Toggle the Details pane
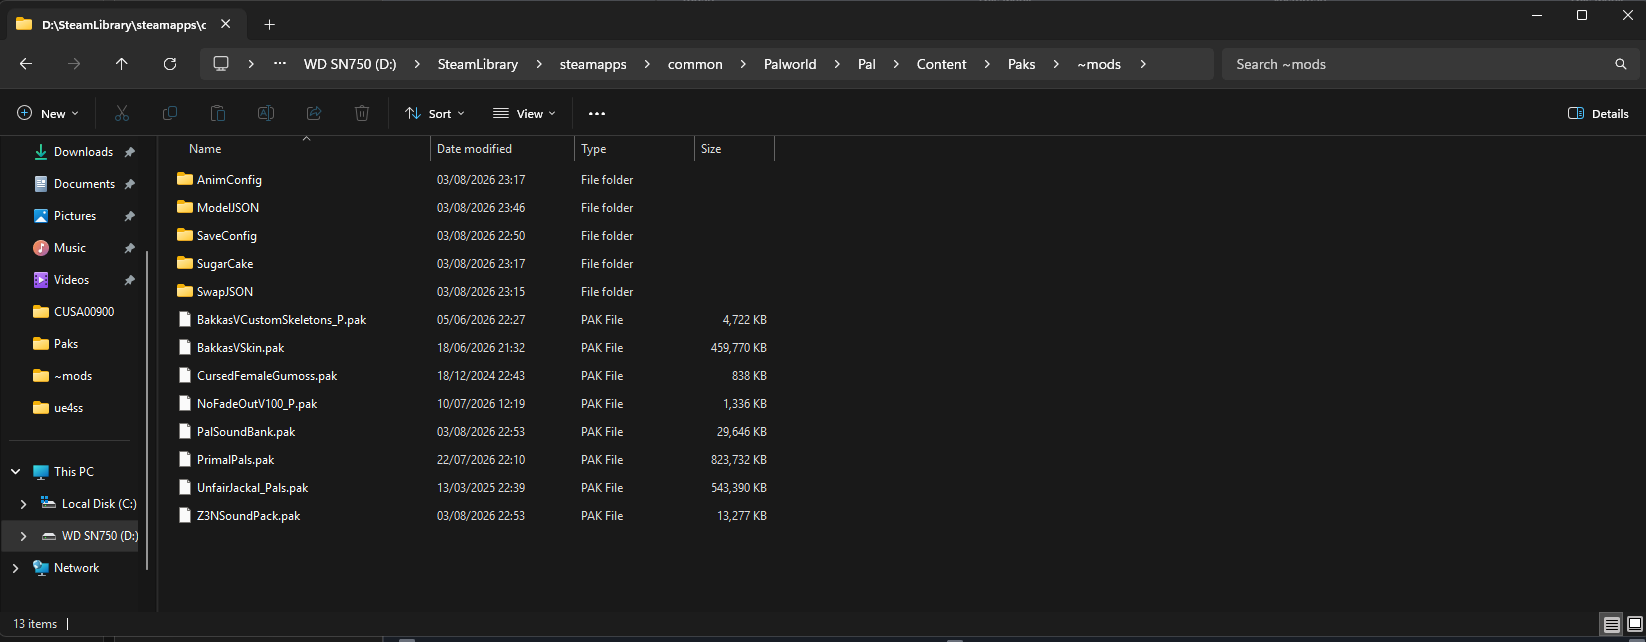 click(1598, 113)
